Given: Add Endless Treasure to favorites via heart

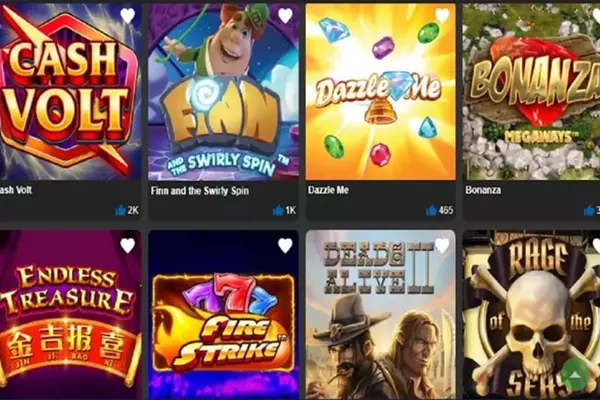Looking at the screenshot, I should [128, 246].
